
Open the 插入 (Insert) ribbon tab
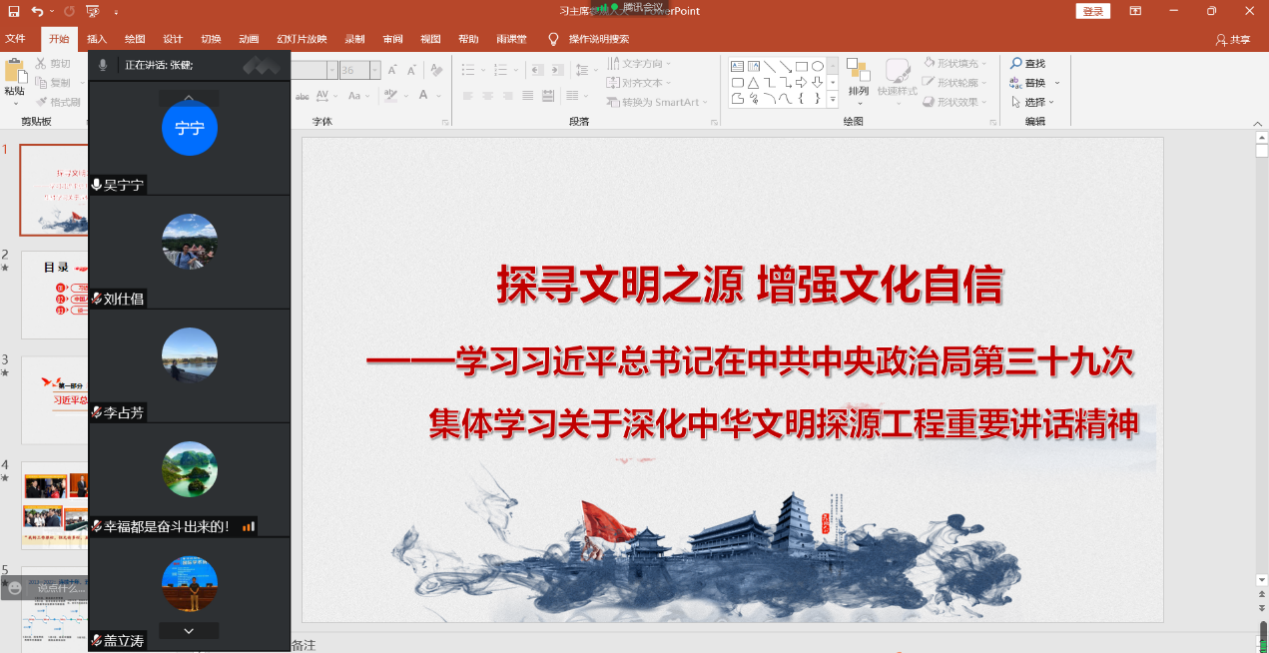pos(97,39)
